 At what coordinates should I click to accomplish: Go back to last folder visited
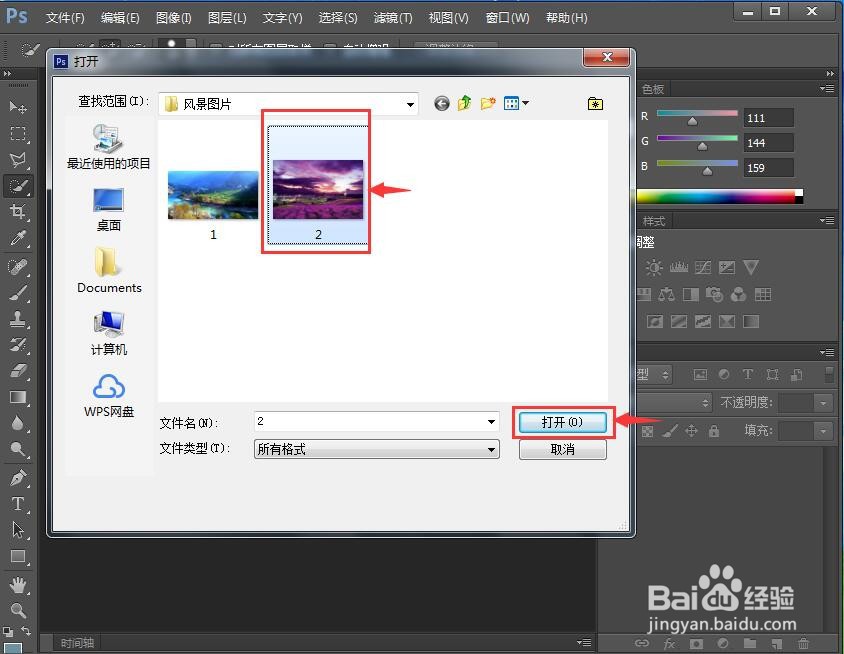442,103
